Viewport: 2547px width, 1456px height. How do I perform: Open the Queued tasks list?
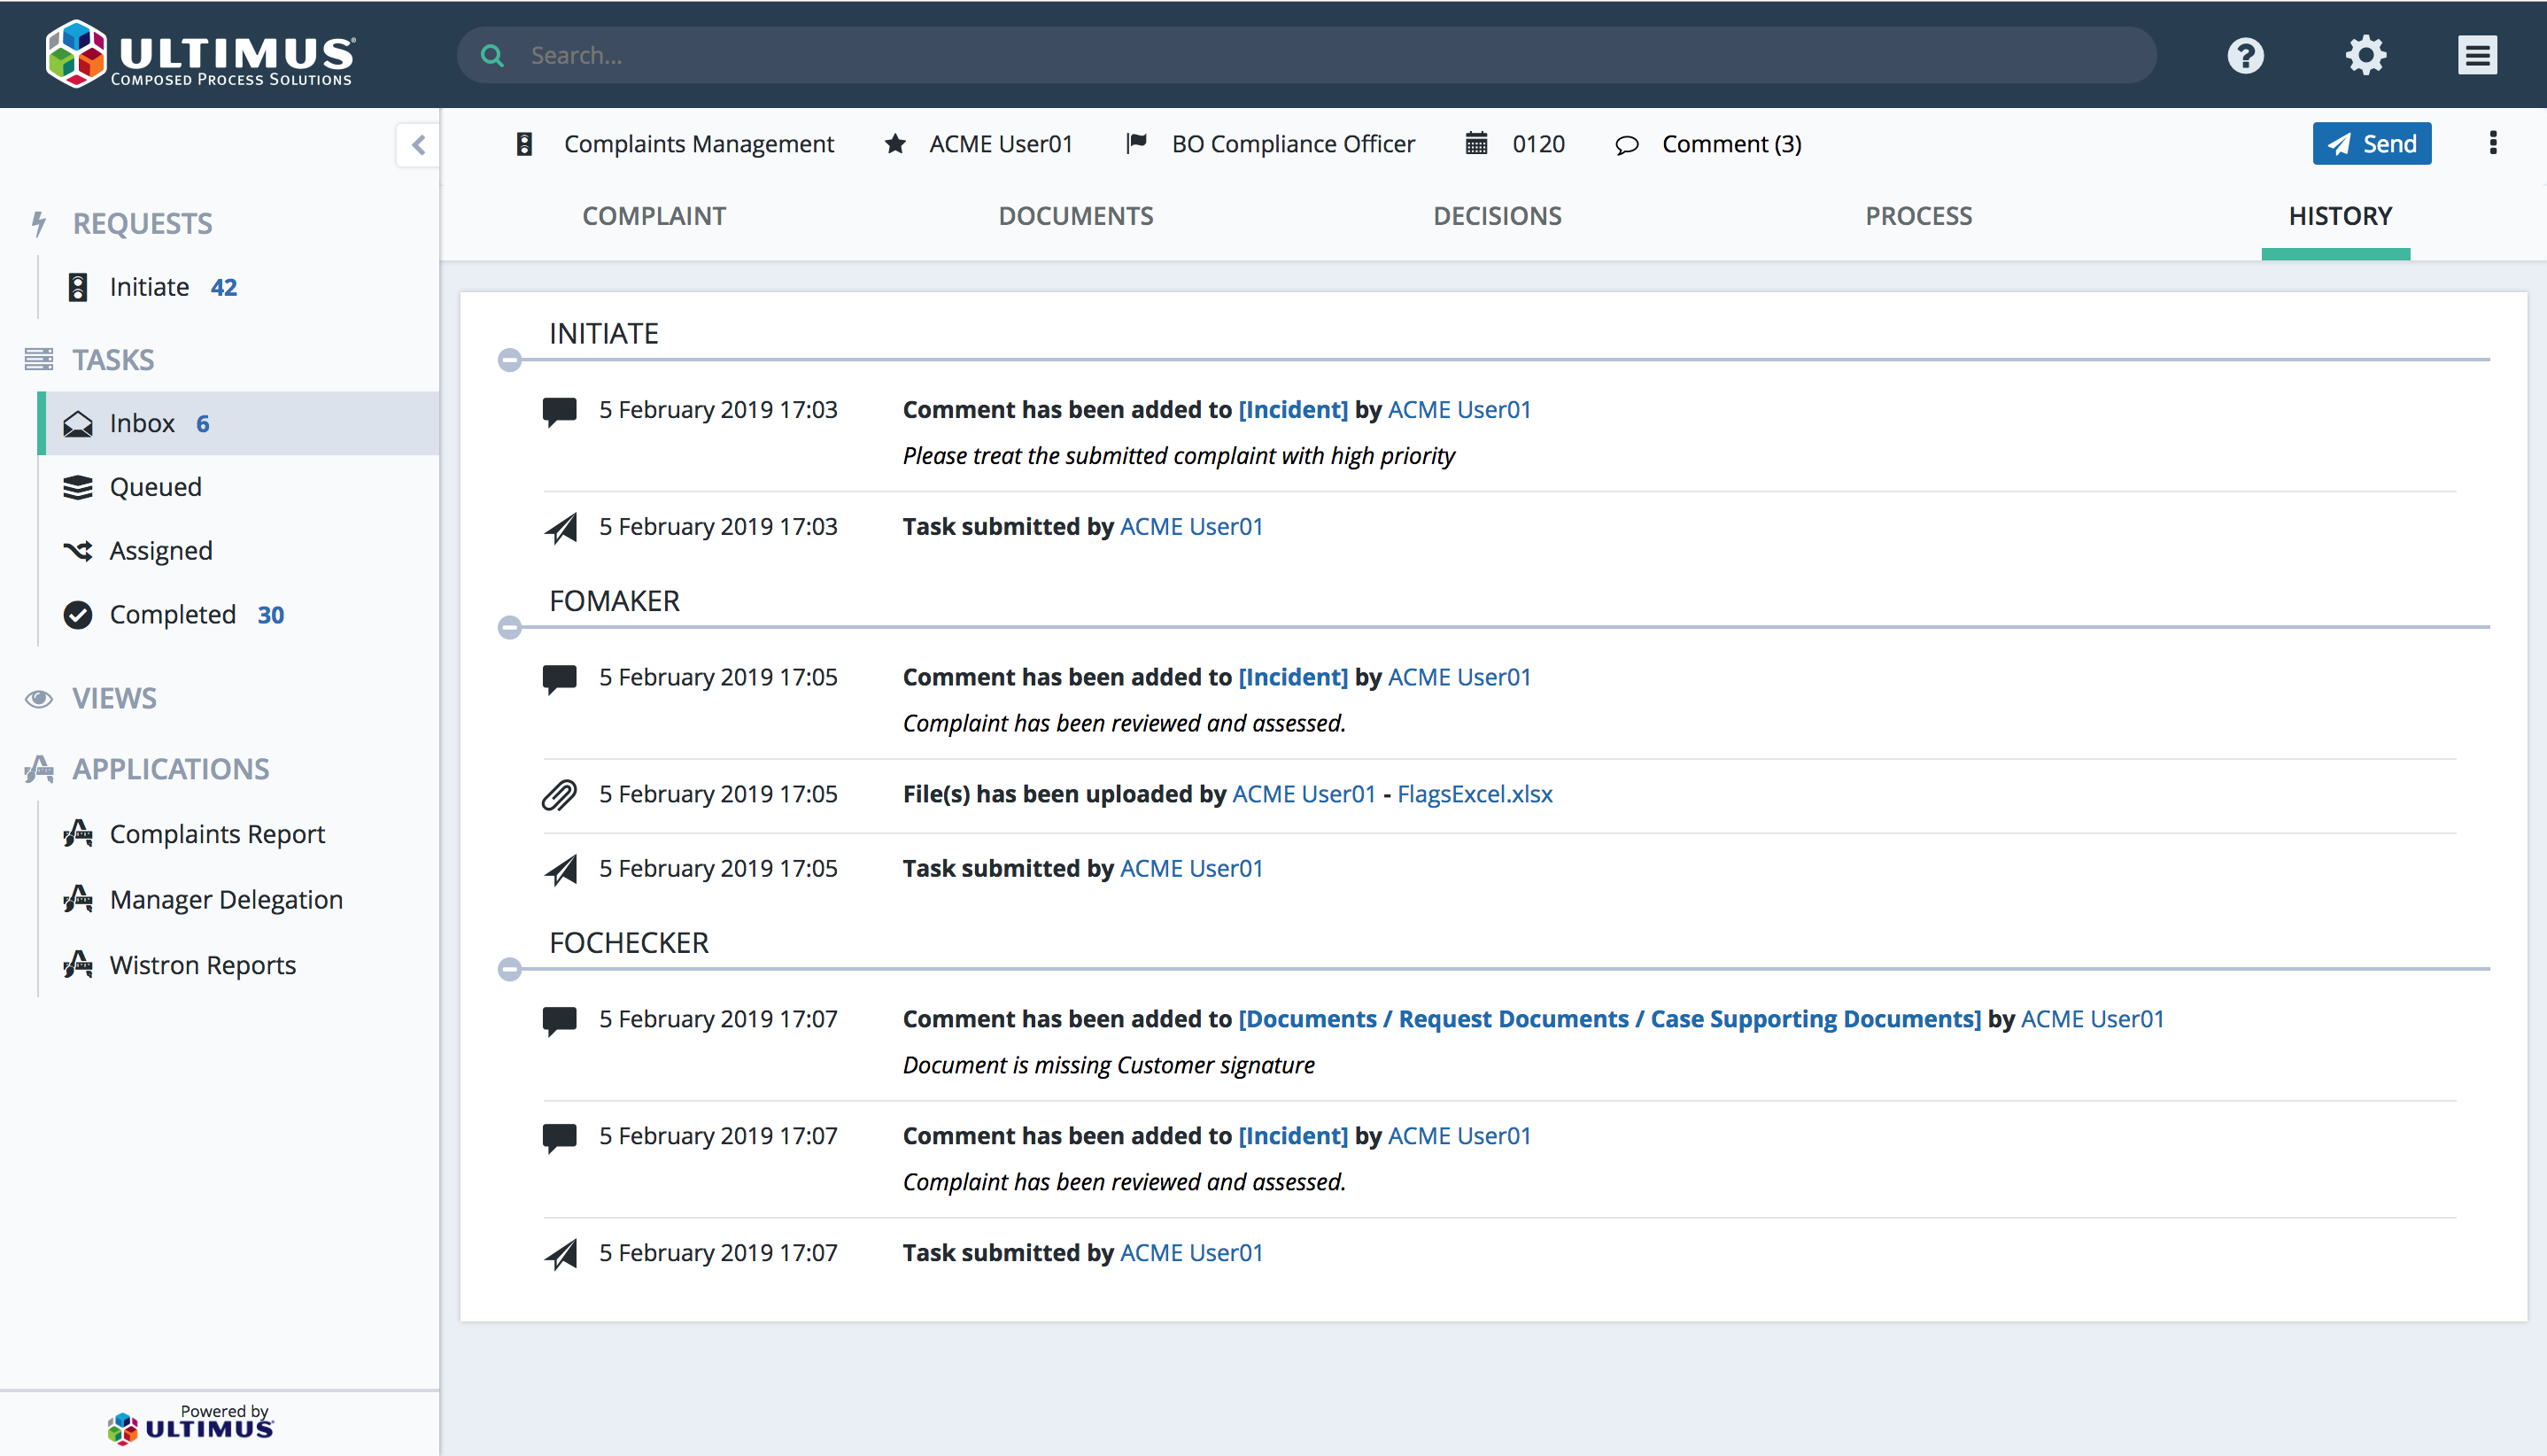point(240,487)
